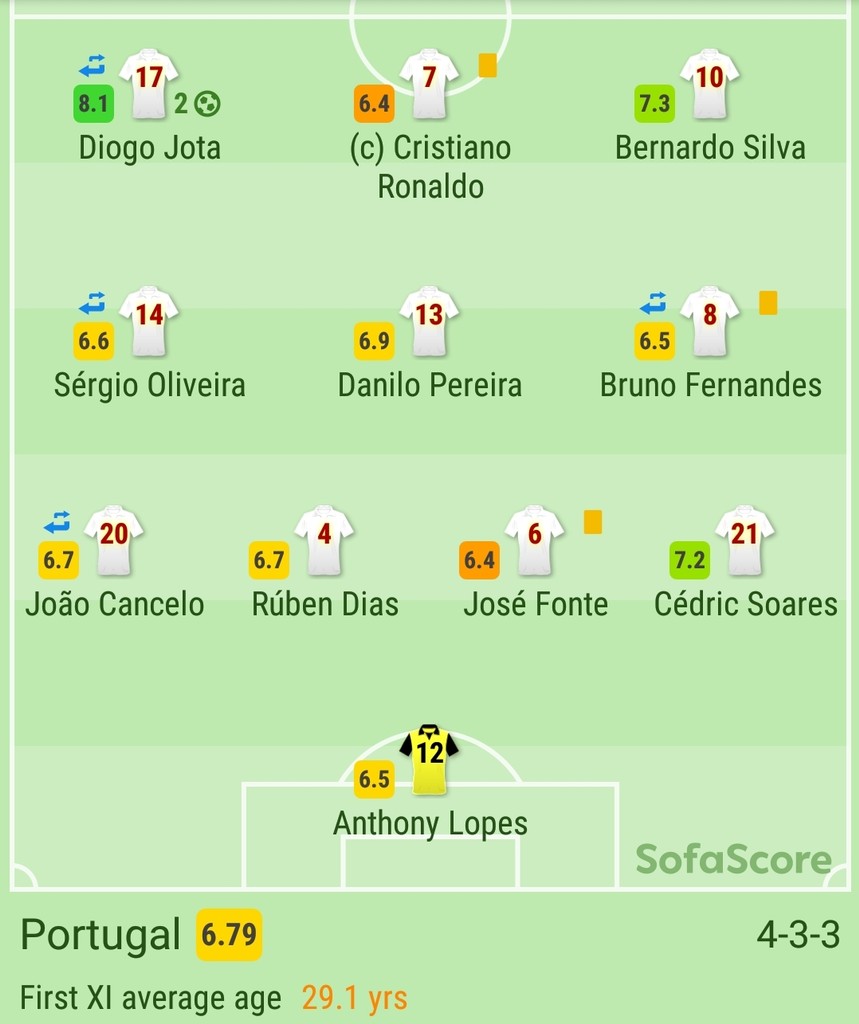Tap Portugal's 6.79 team rating badge
Viewport: 859px width, 1024px height.
click(229, 935)
